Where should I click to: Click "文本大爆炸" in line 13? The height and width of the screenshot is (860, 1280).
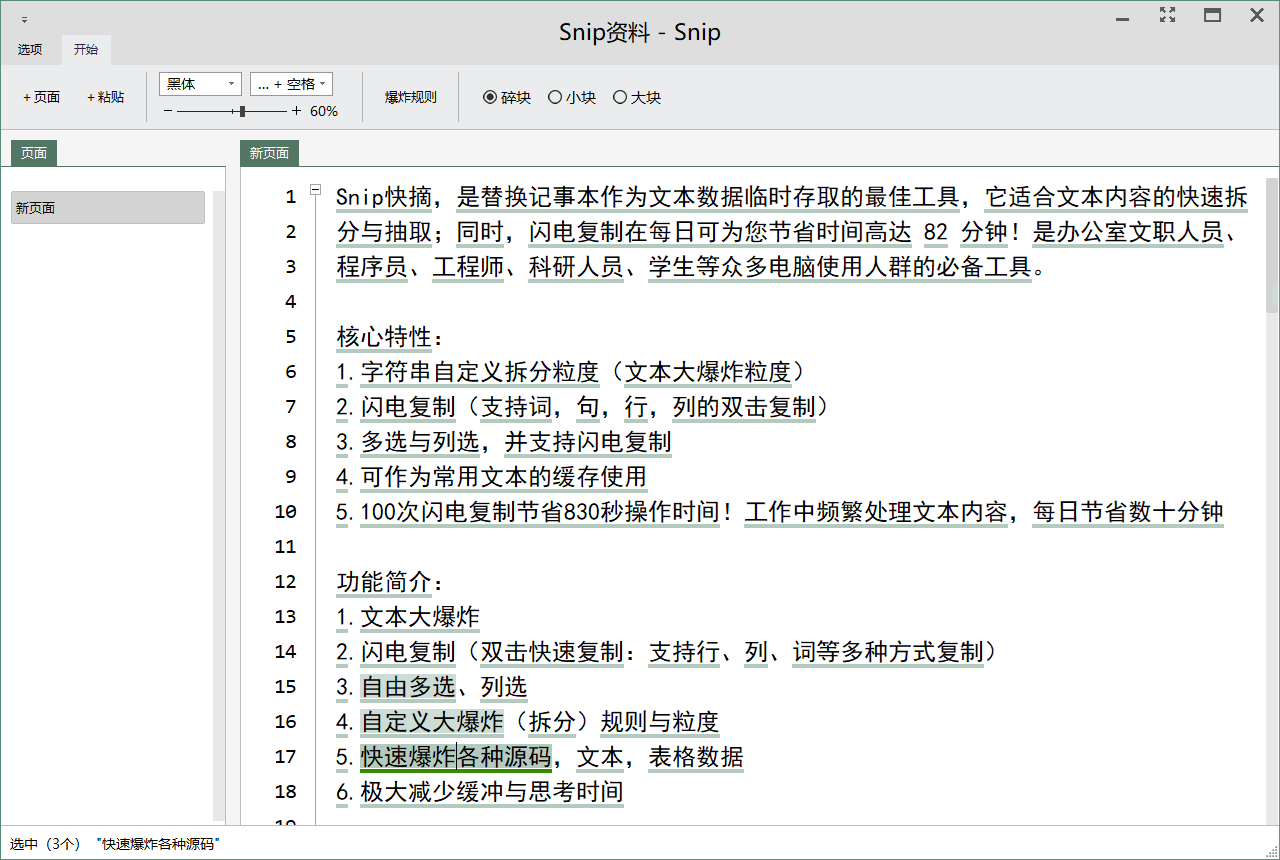pos(421,617)
